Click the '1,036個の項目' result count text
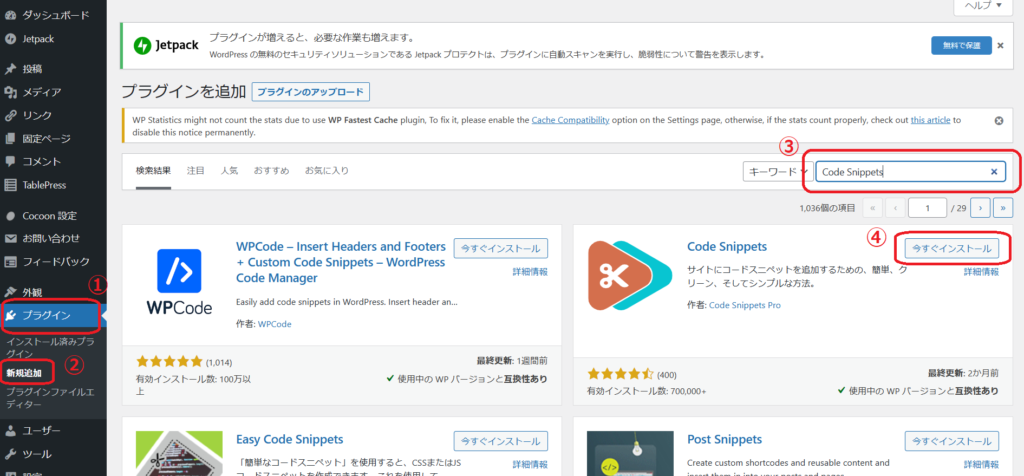Screen dimensions: 1024x476 coord(827,208)
